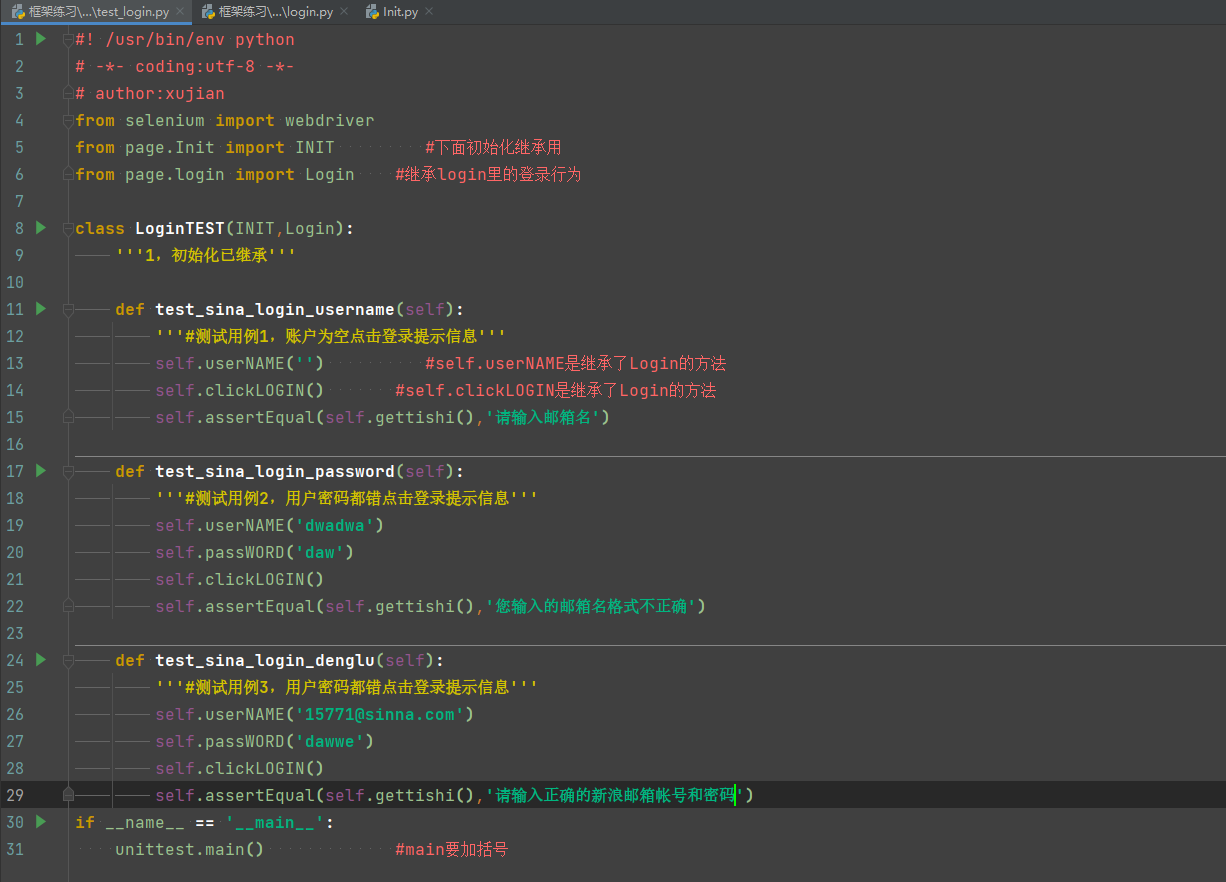Click the fold end marker at line 22
The height and width of the screenshot is (882, 1226).
(x=68, y=605)
